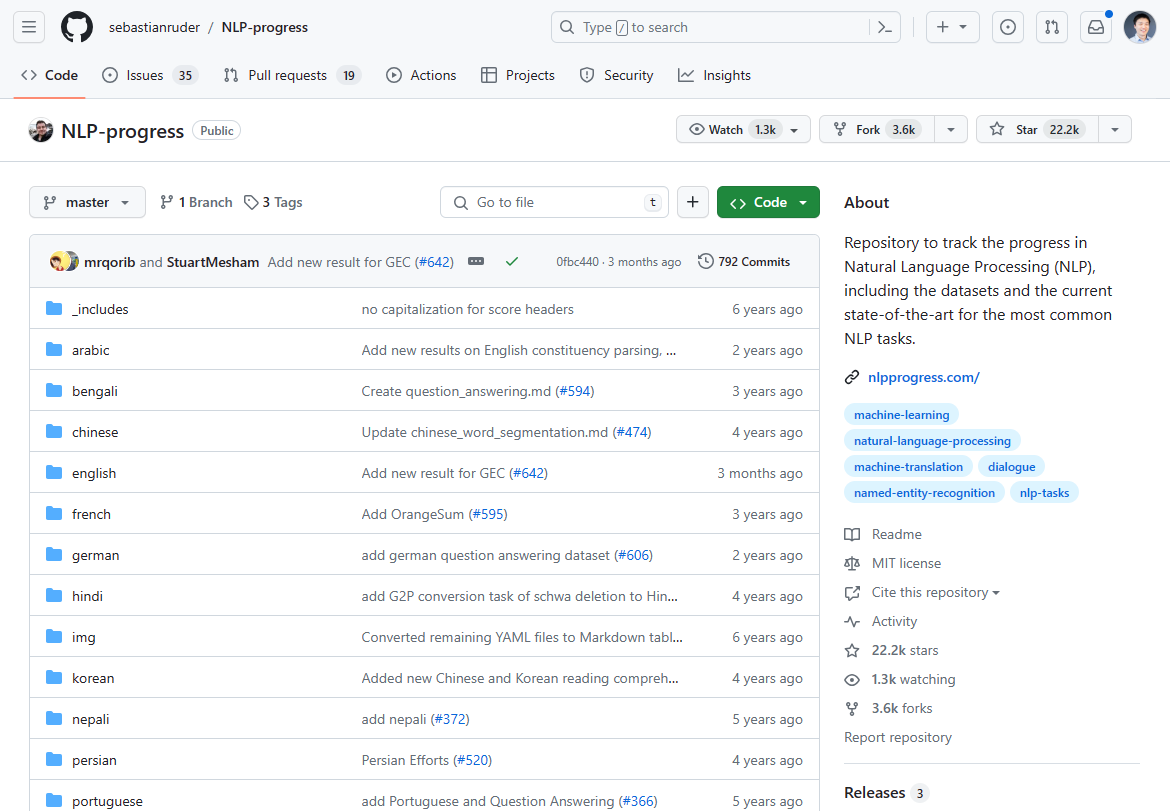
Task: Open user profile avatar menu
Action: point(1139,28)
